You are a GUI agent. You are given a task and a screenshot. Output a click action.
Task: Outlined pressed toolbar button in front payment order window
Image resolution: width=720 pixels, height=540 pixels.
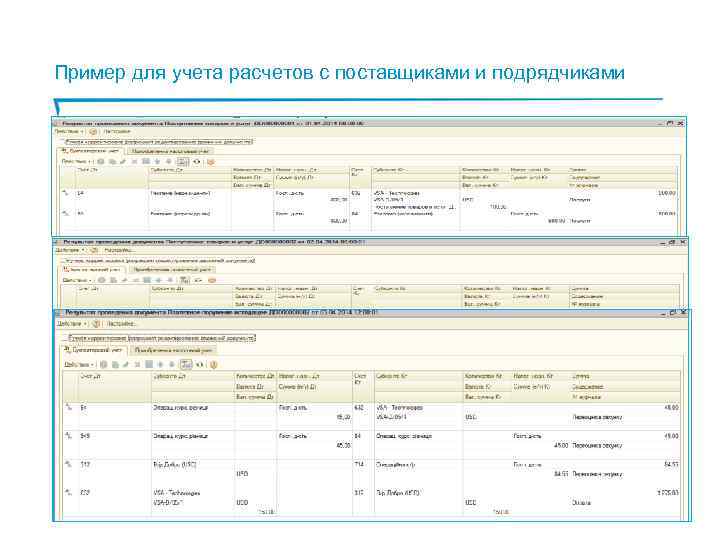[x=186, y=365]
